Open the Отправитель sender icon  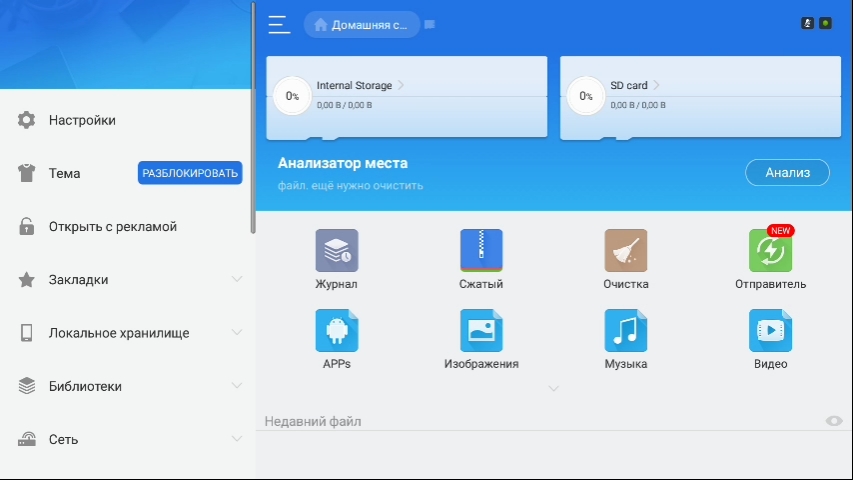click(x=770, y=251)
